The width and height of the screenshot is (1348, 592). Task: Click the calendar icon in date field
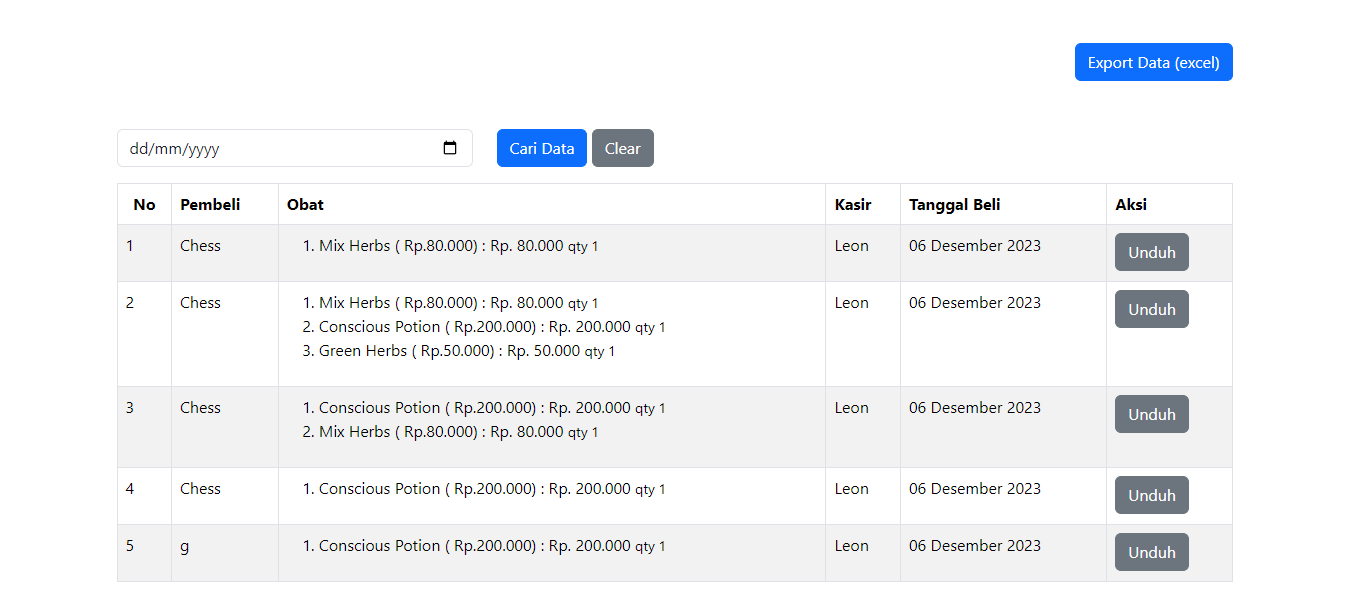coord(450,148)
